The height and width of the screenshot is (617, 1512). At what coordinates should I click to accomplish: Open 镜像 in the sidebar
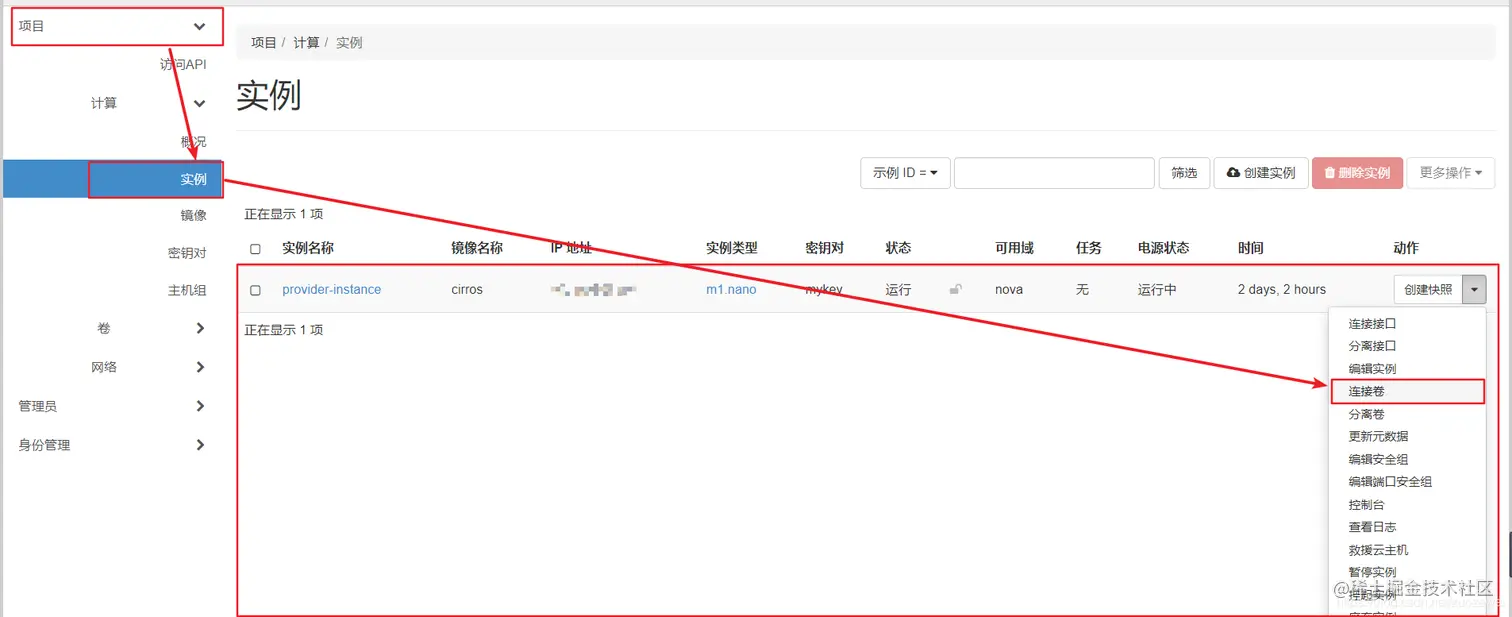[x=193, y=215]
